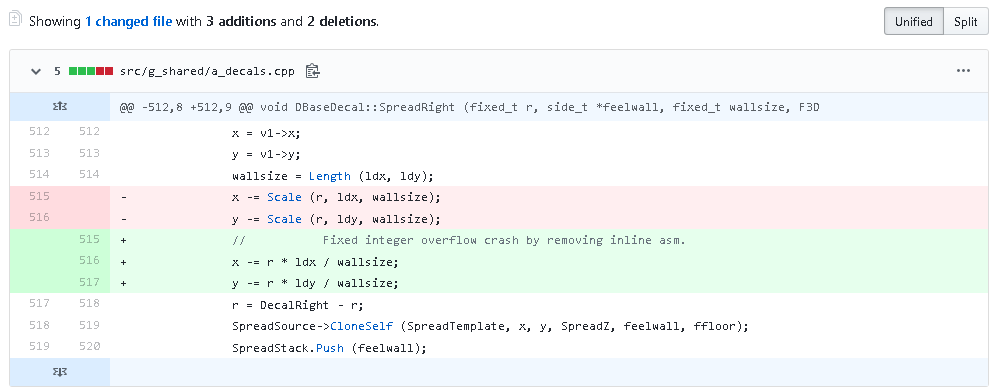Switch to Unified diff view
The height and width of the screenshot is (390, 997).
(x=914, y=21)
